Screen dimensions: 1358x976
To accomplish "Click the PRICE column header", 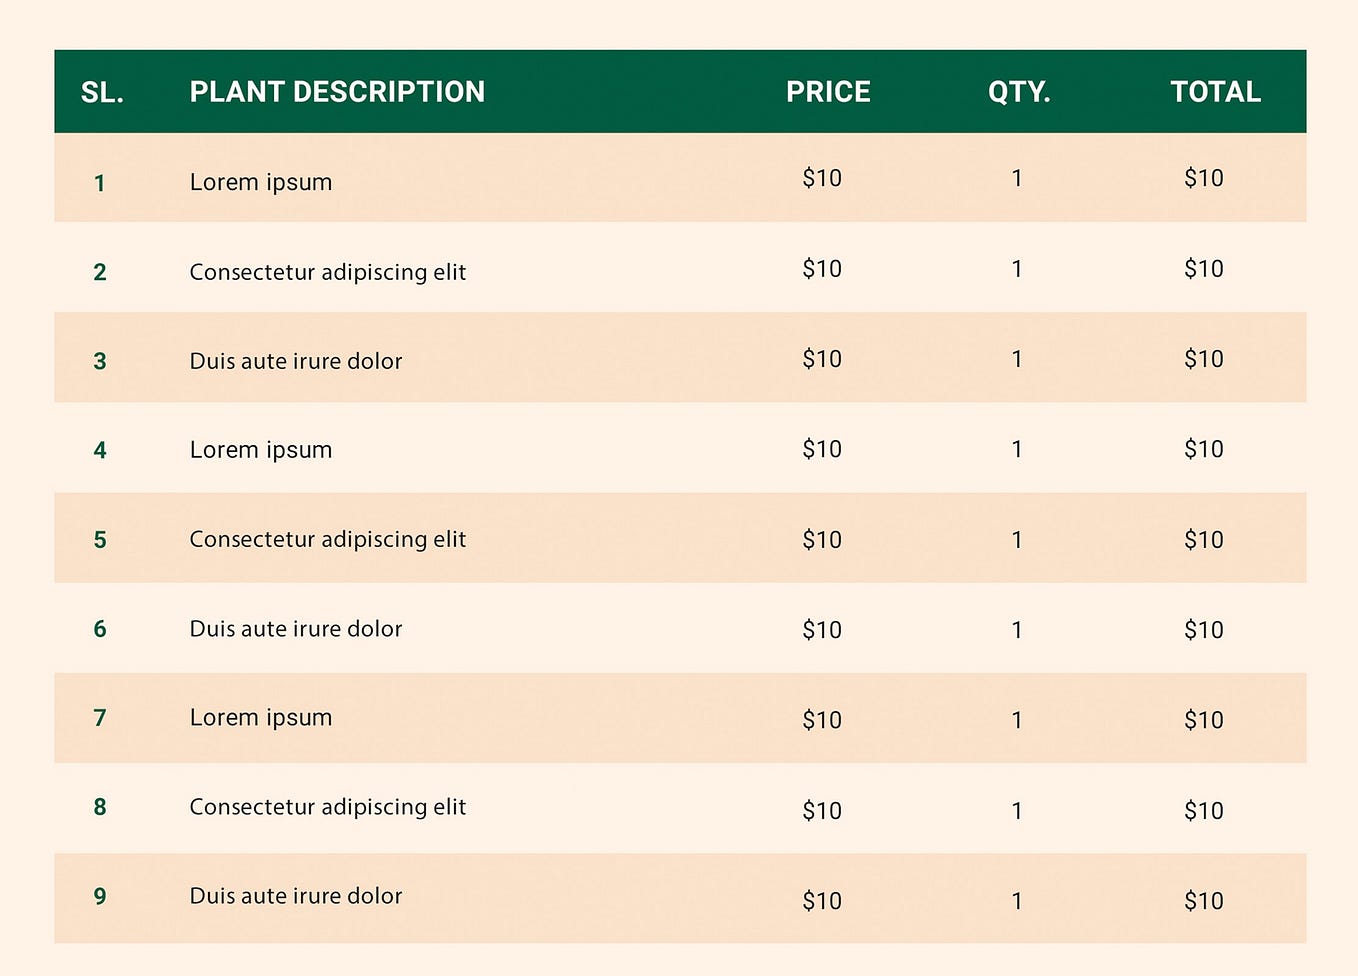I will point(828,92).
